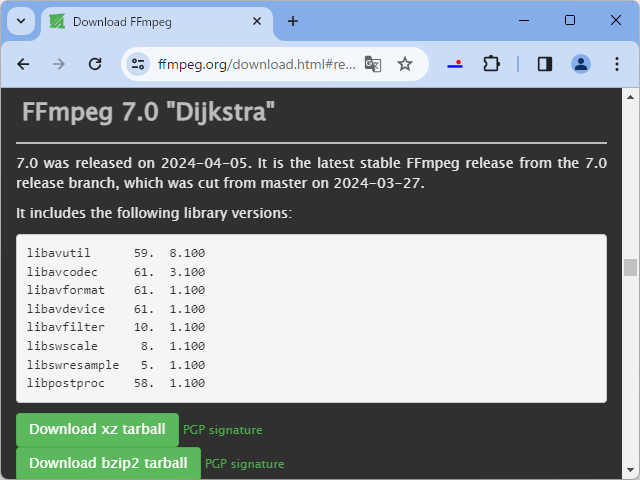Click the FFmpeg 7.0 "Dijkstra" heading
Viewport: 640px width, 480px height.
point(149,112)
